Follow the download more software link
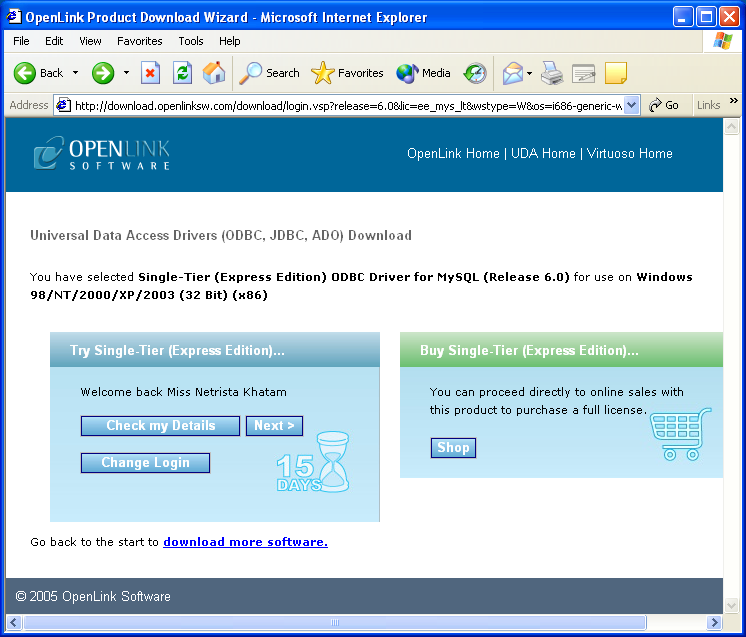 pyautogui.click(x=245, y=542)
